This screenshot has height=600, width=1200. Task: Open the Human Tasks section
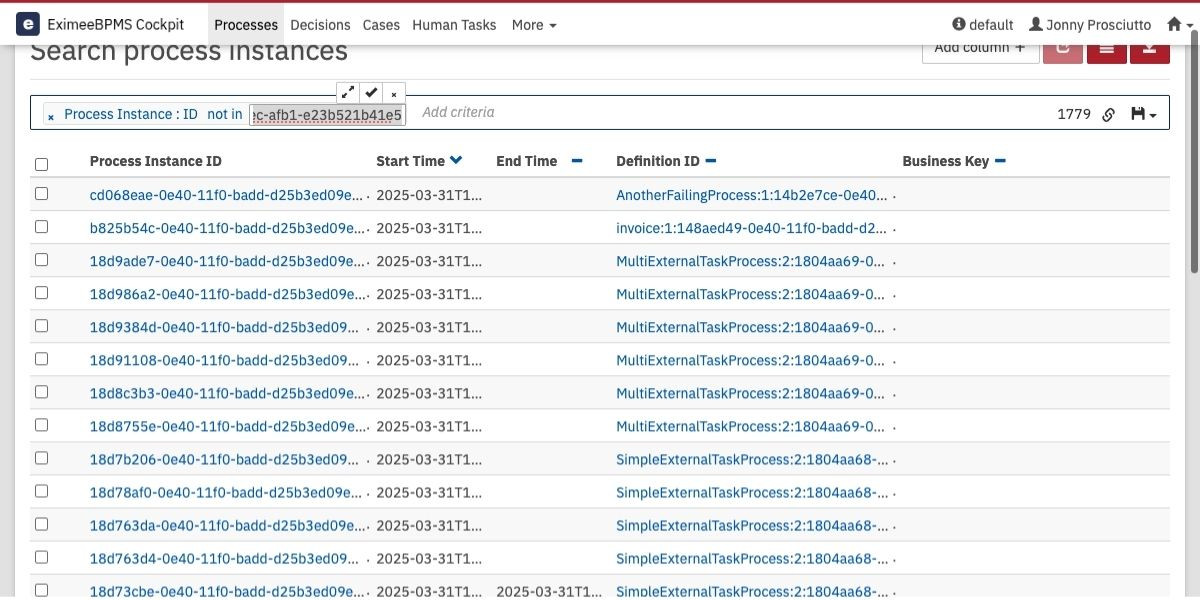tap(454, 25)
